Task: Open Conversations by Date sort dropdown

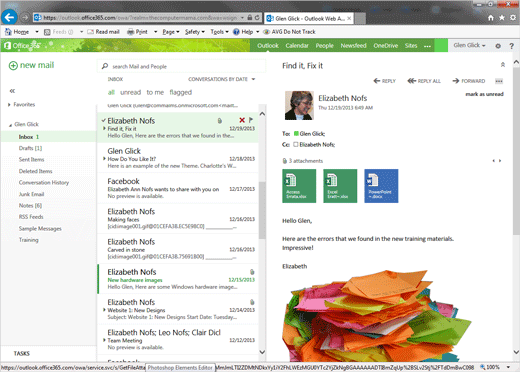Action: point(222,79)
